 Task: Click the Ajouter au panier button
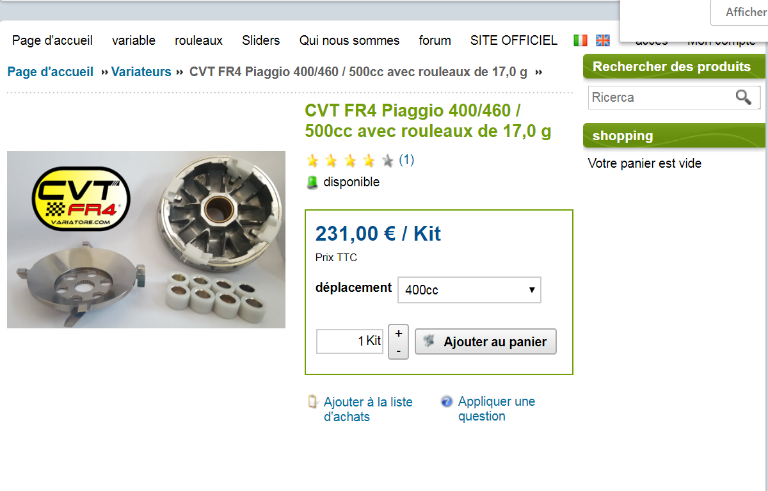486,342
